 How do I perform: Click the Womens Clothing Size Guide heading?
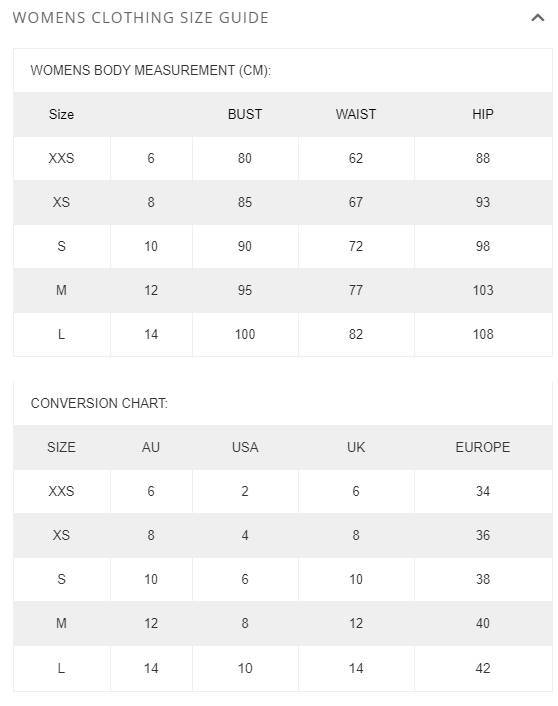[141, 18]
